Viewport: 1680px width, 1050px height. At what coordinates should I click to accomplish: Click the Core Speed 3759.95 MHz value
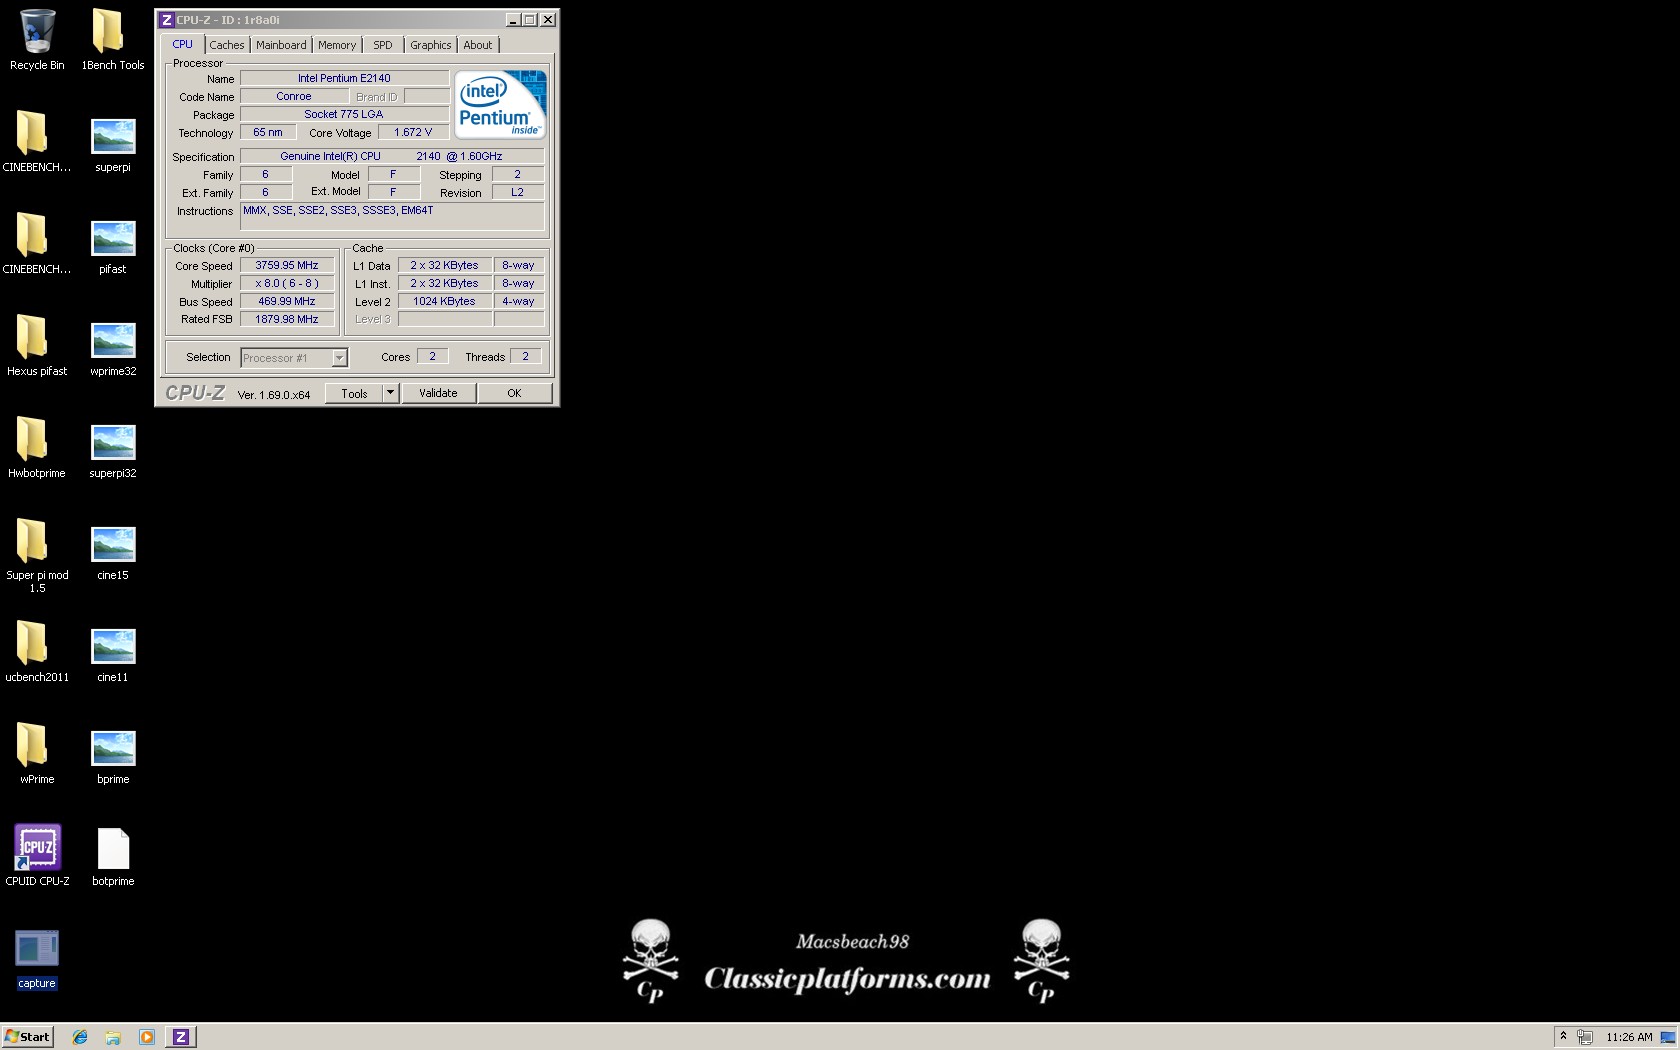(x=287, y=265)
